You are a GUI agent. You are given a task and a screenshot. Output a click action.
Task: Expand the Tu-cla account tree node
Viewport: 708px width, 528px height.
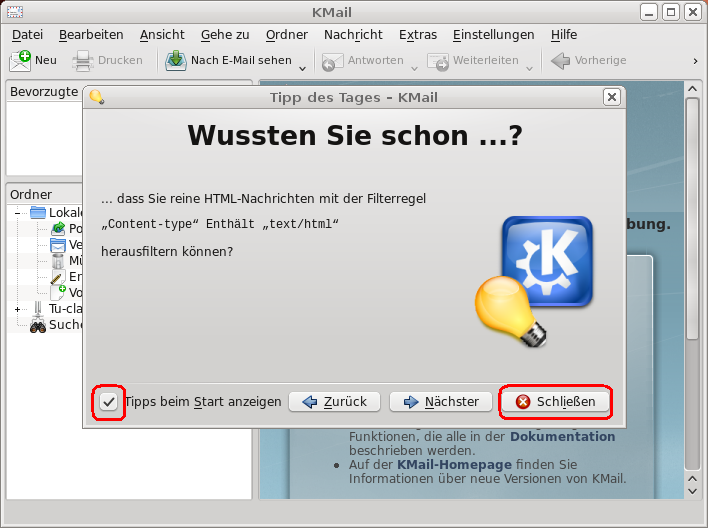click(x=18, y=309)
